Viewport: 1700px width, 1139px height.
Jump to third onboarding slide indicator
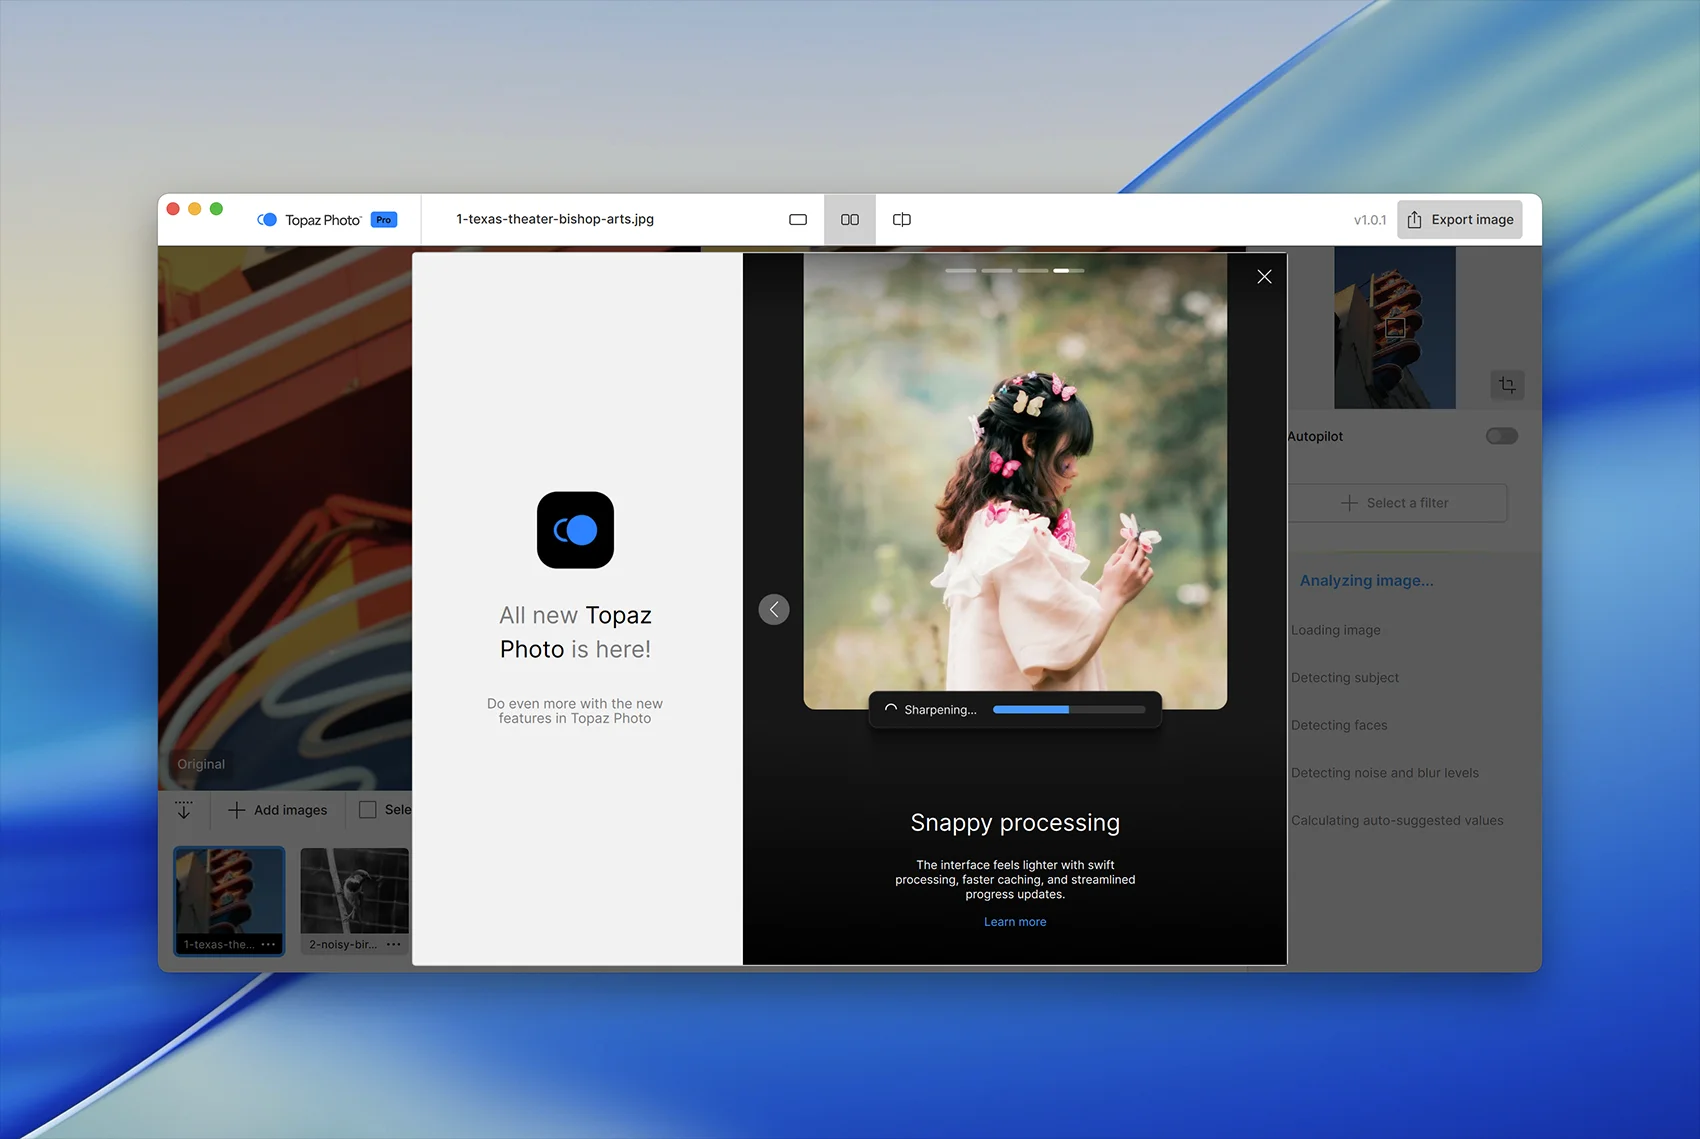pyautogui.click(x=1033, y=271)
